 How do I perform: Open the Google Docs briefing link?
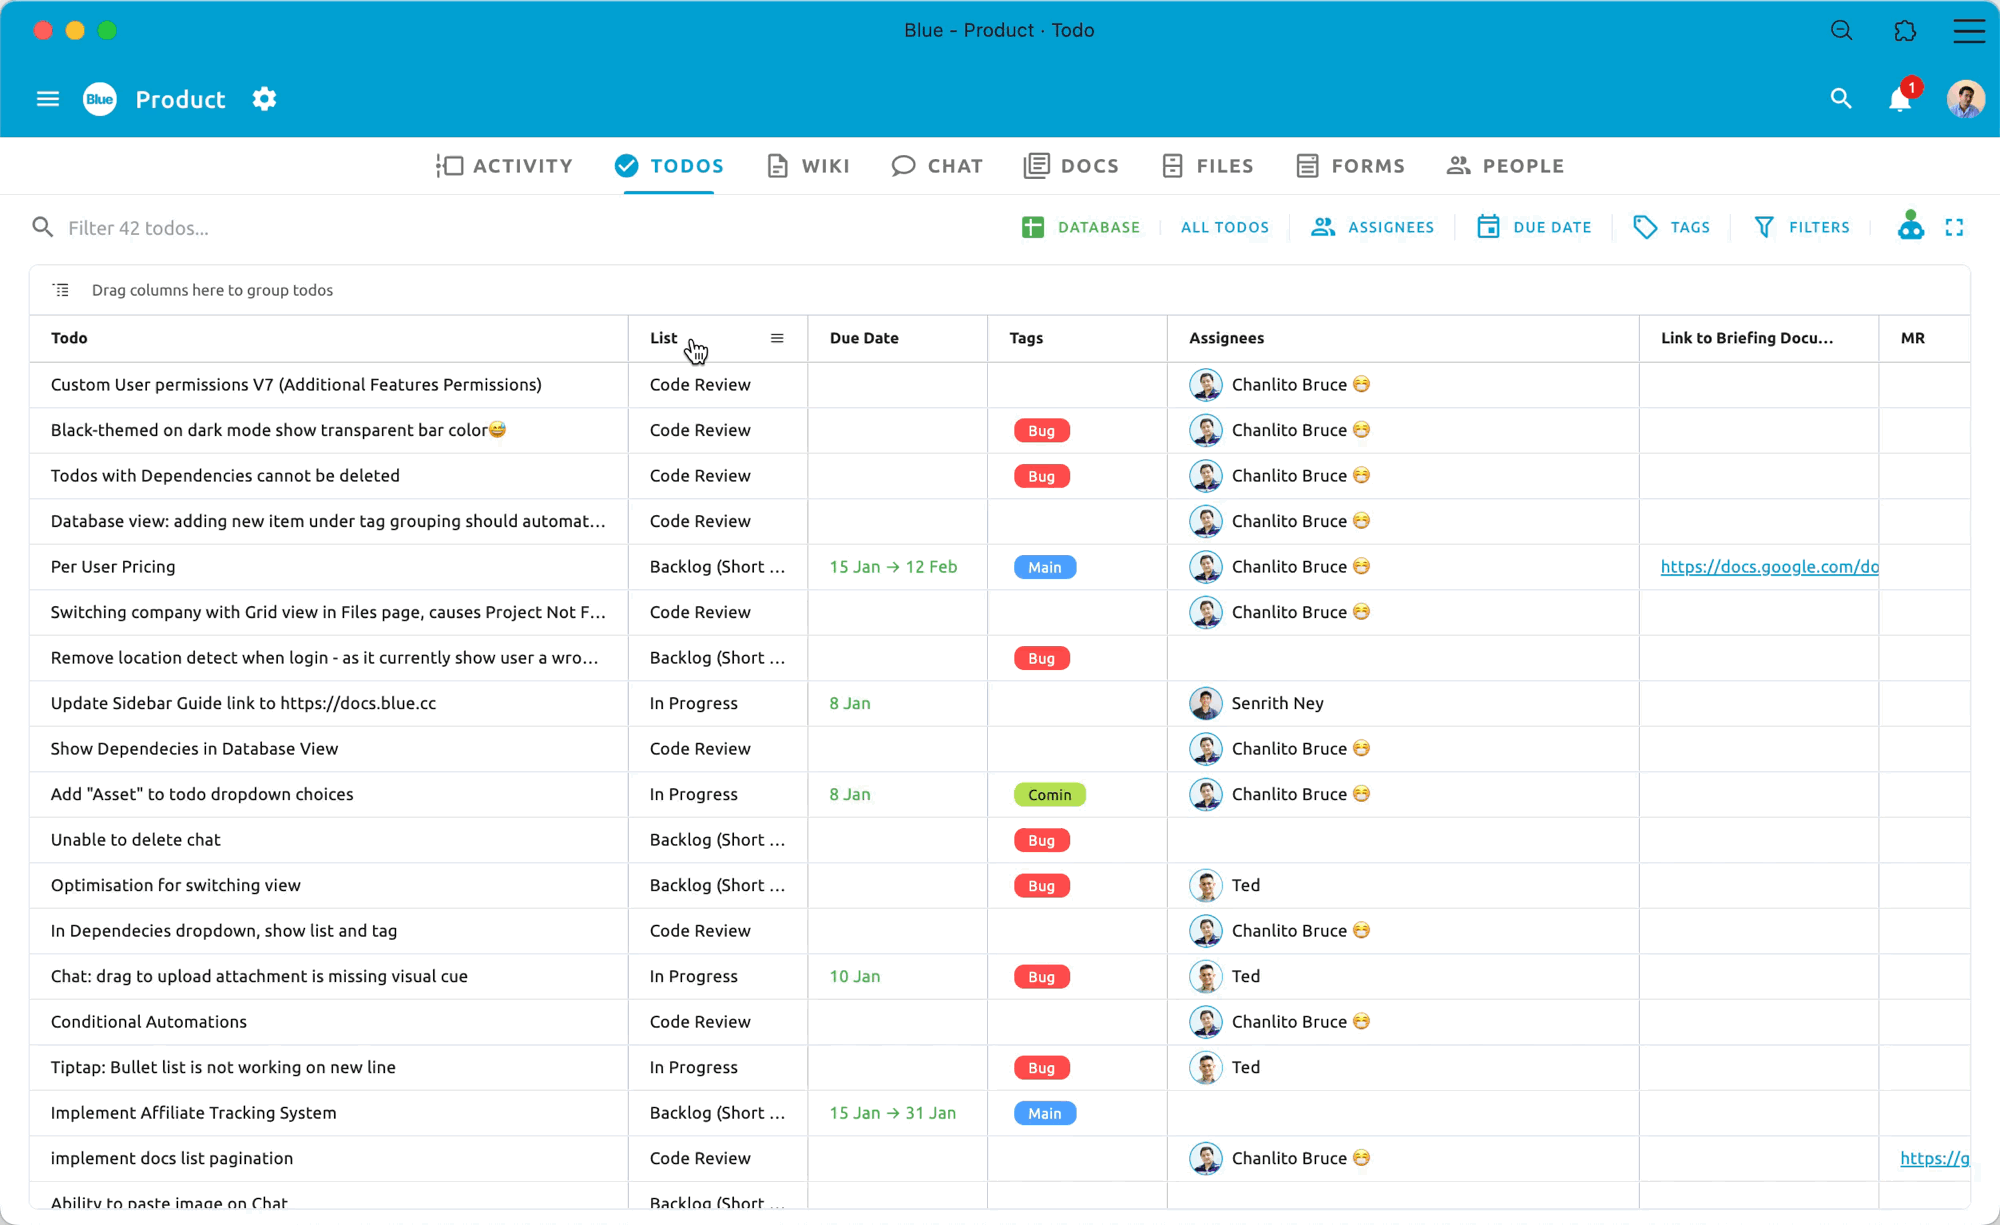point(1768,567)
